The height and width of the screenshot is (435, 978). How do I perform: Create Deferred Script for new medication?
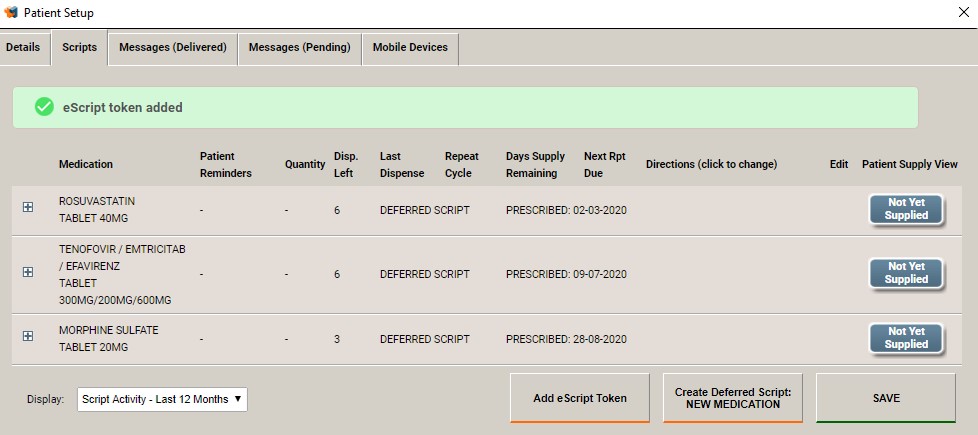tap(733, 398)
